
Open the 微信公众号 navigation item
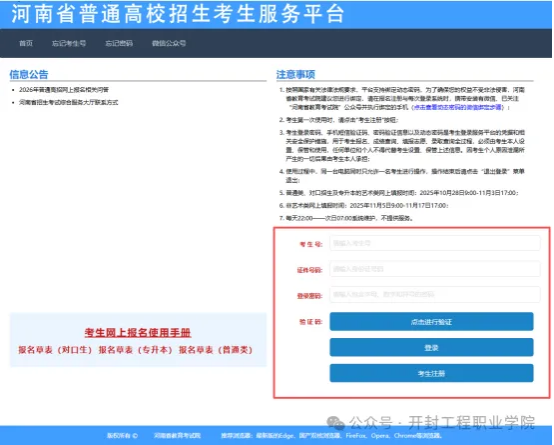pos(169,43)
